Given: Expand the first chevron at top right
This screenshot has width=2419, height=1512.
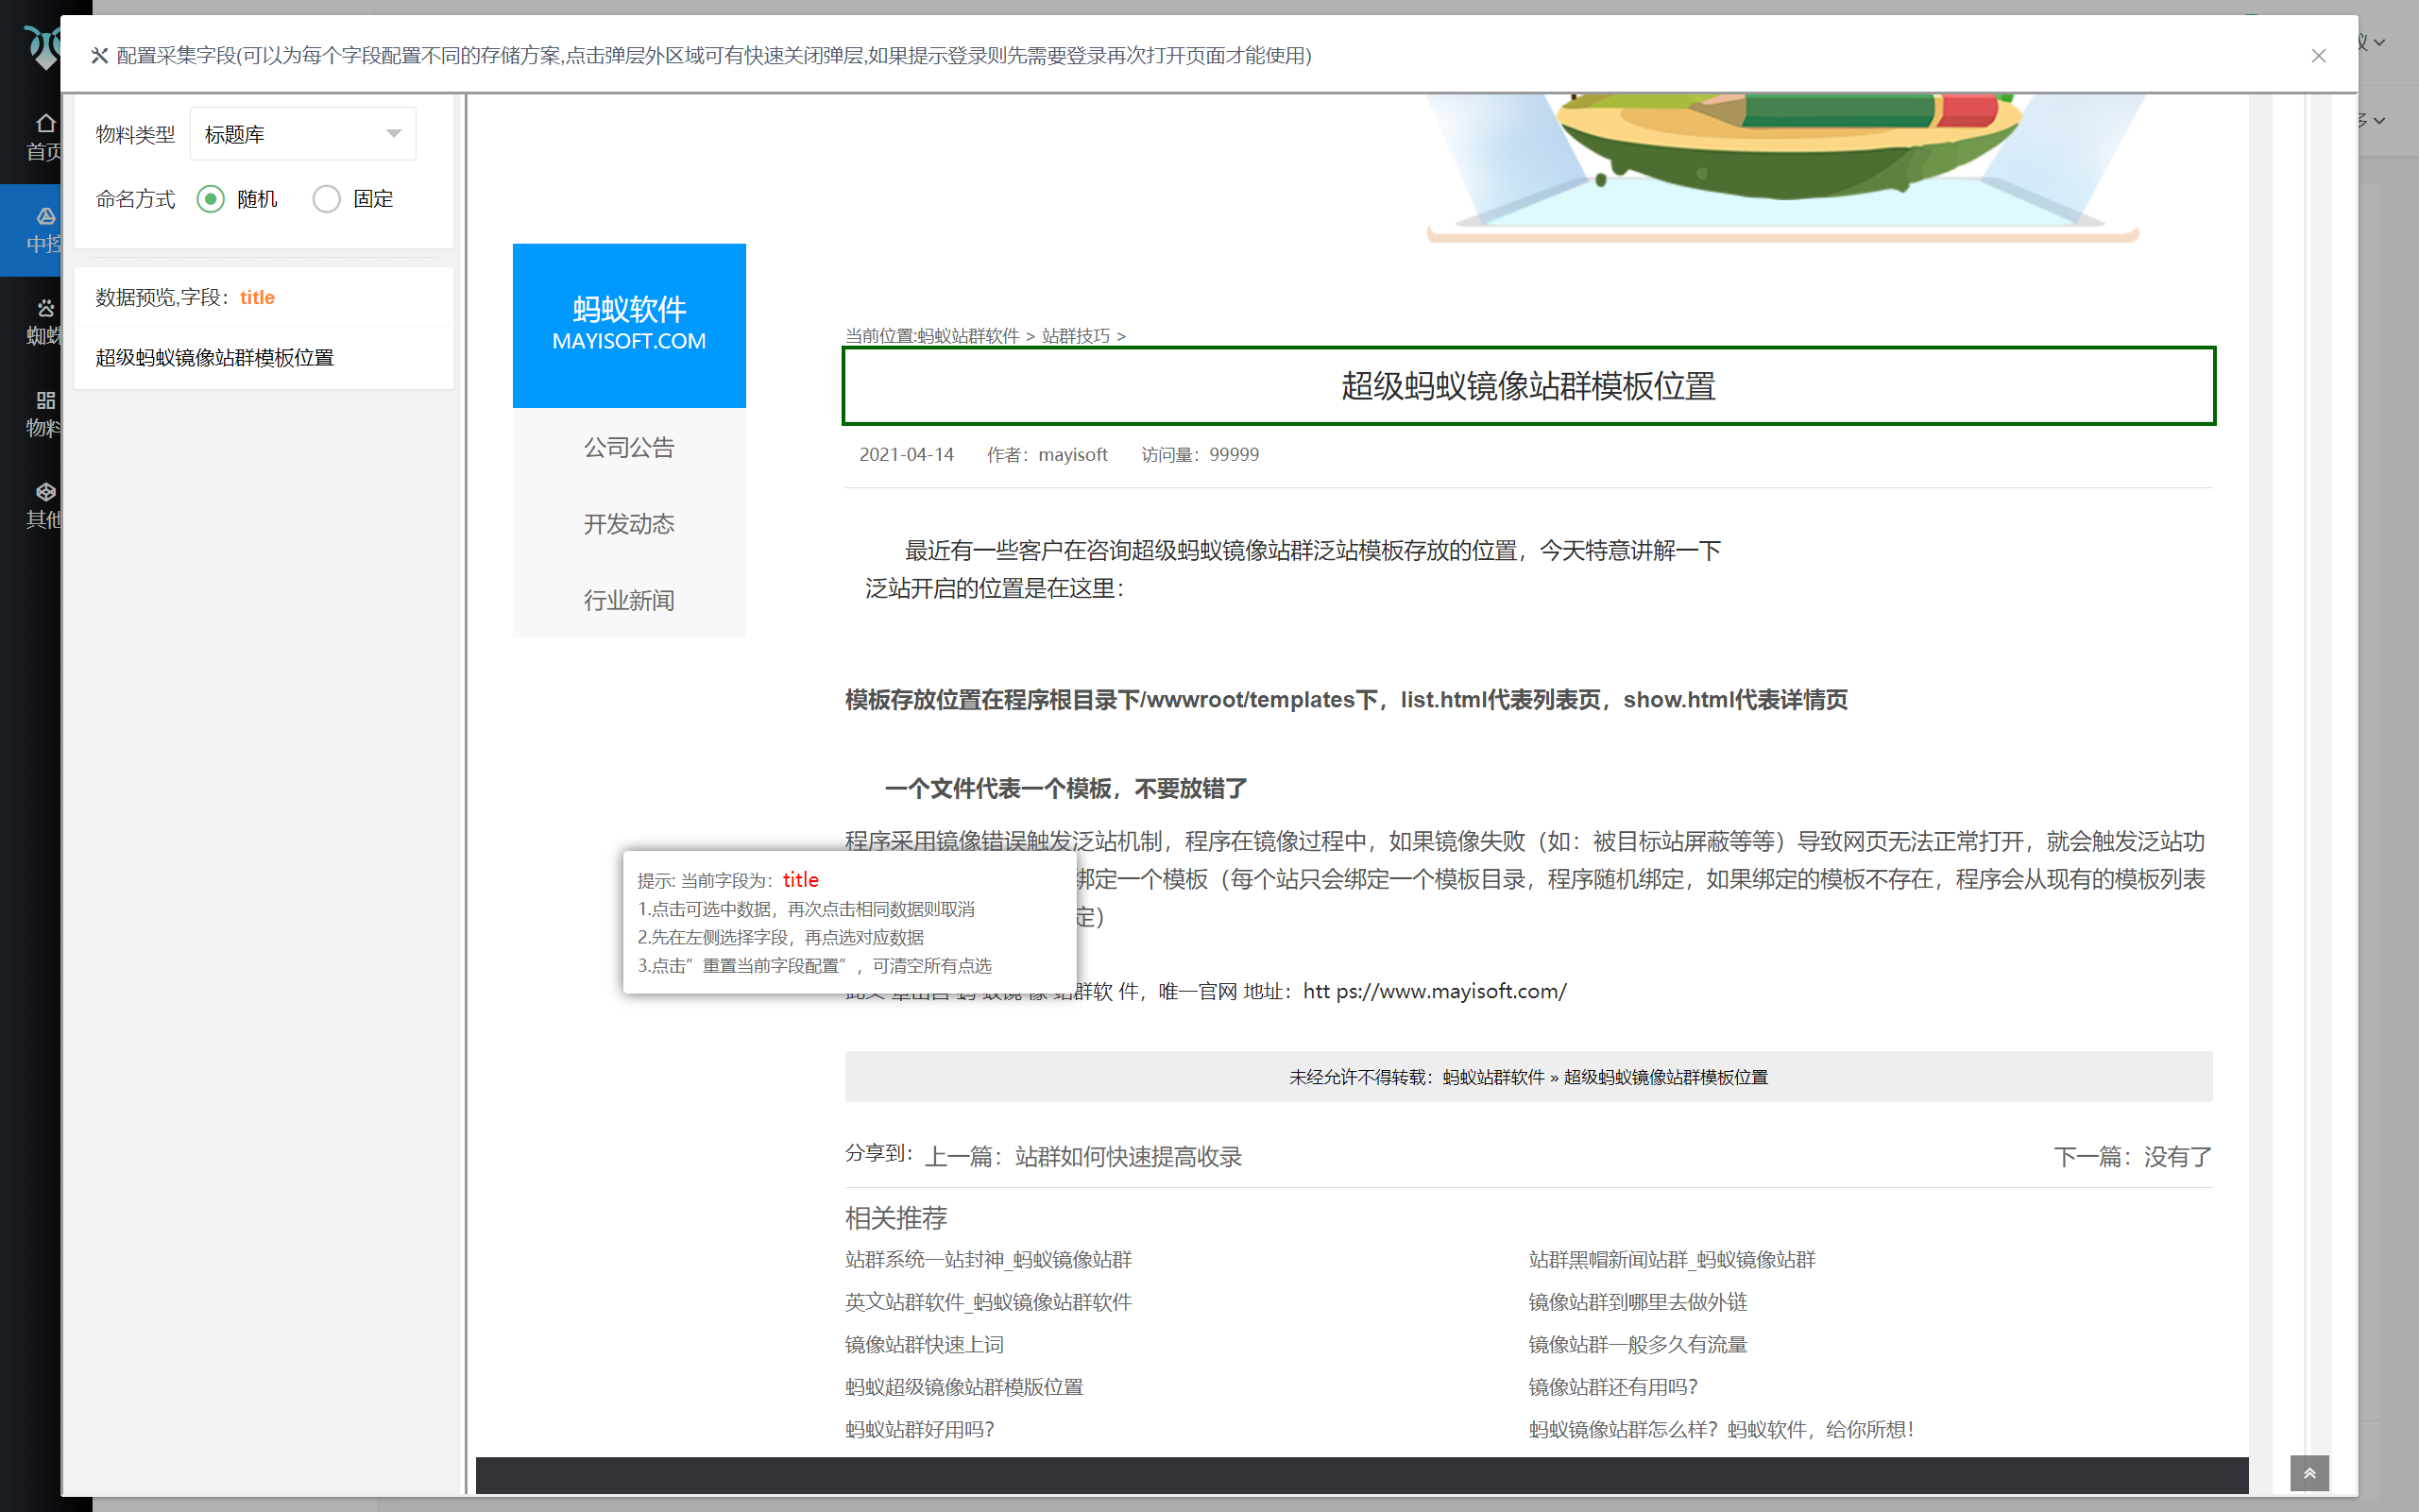Looking at the screenshot, I should [x=2378, y=42].
